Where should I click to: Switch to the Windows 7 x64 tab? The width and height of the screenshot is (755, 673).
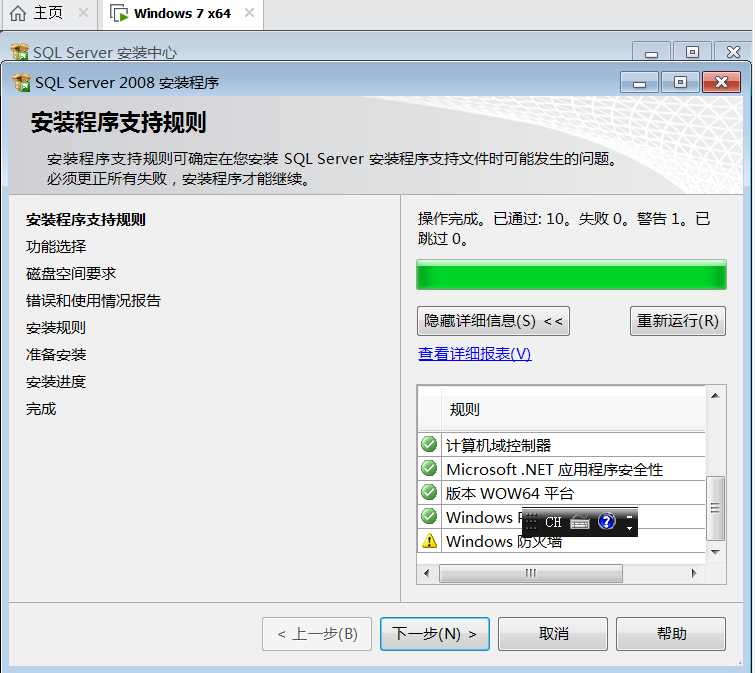coord(182,13)
